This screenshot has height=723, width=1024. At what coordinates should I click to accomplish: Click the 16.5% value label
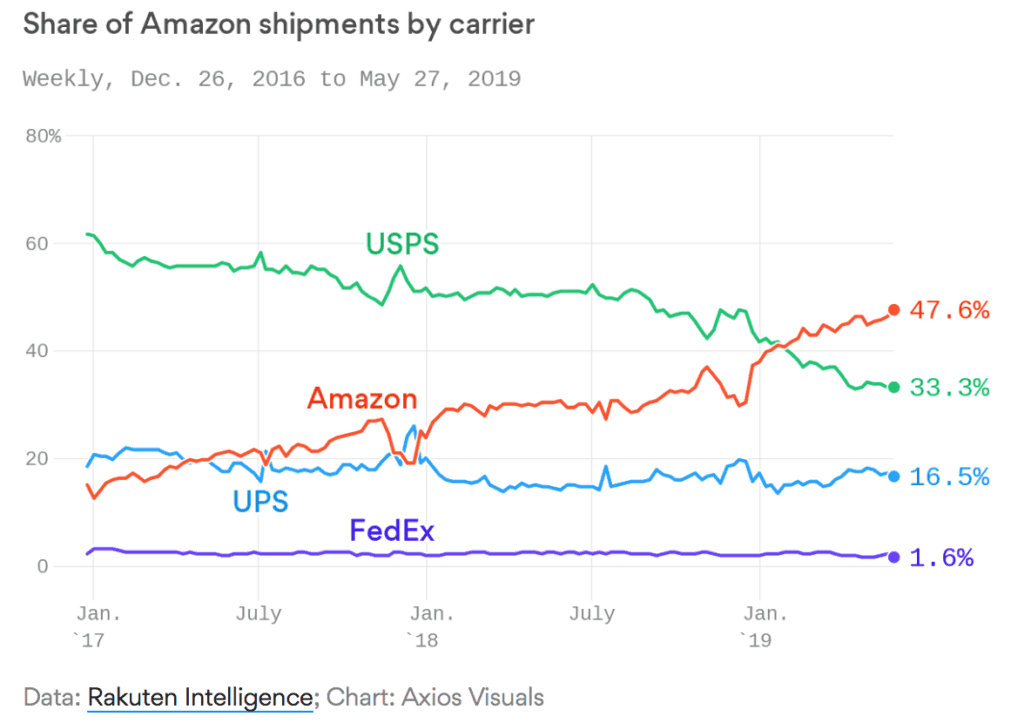[x=949, y=477]
